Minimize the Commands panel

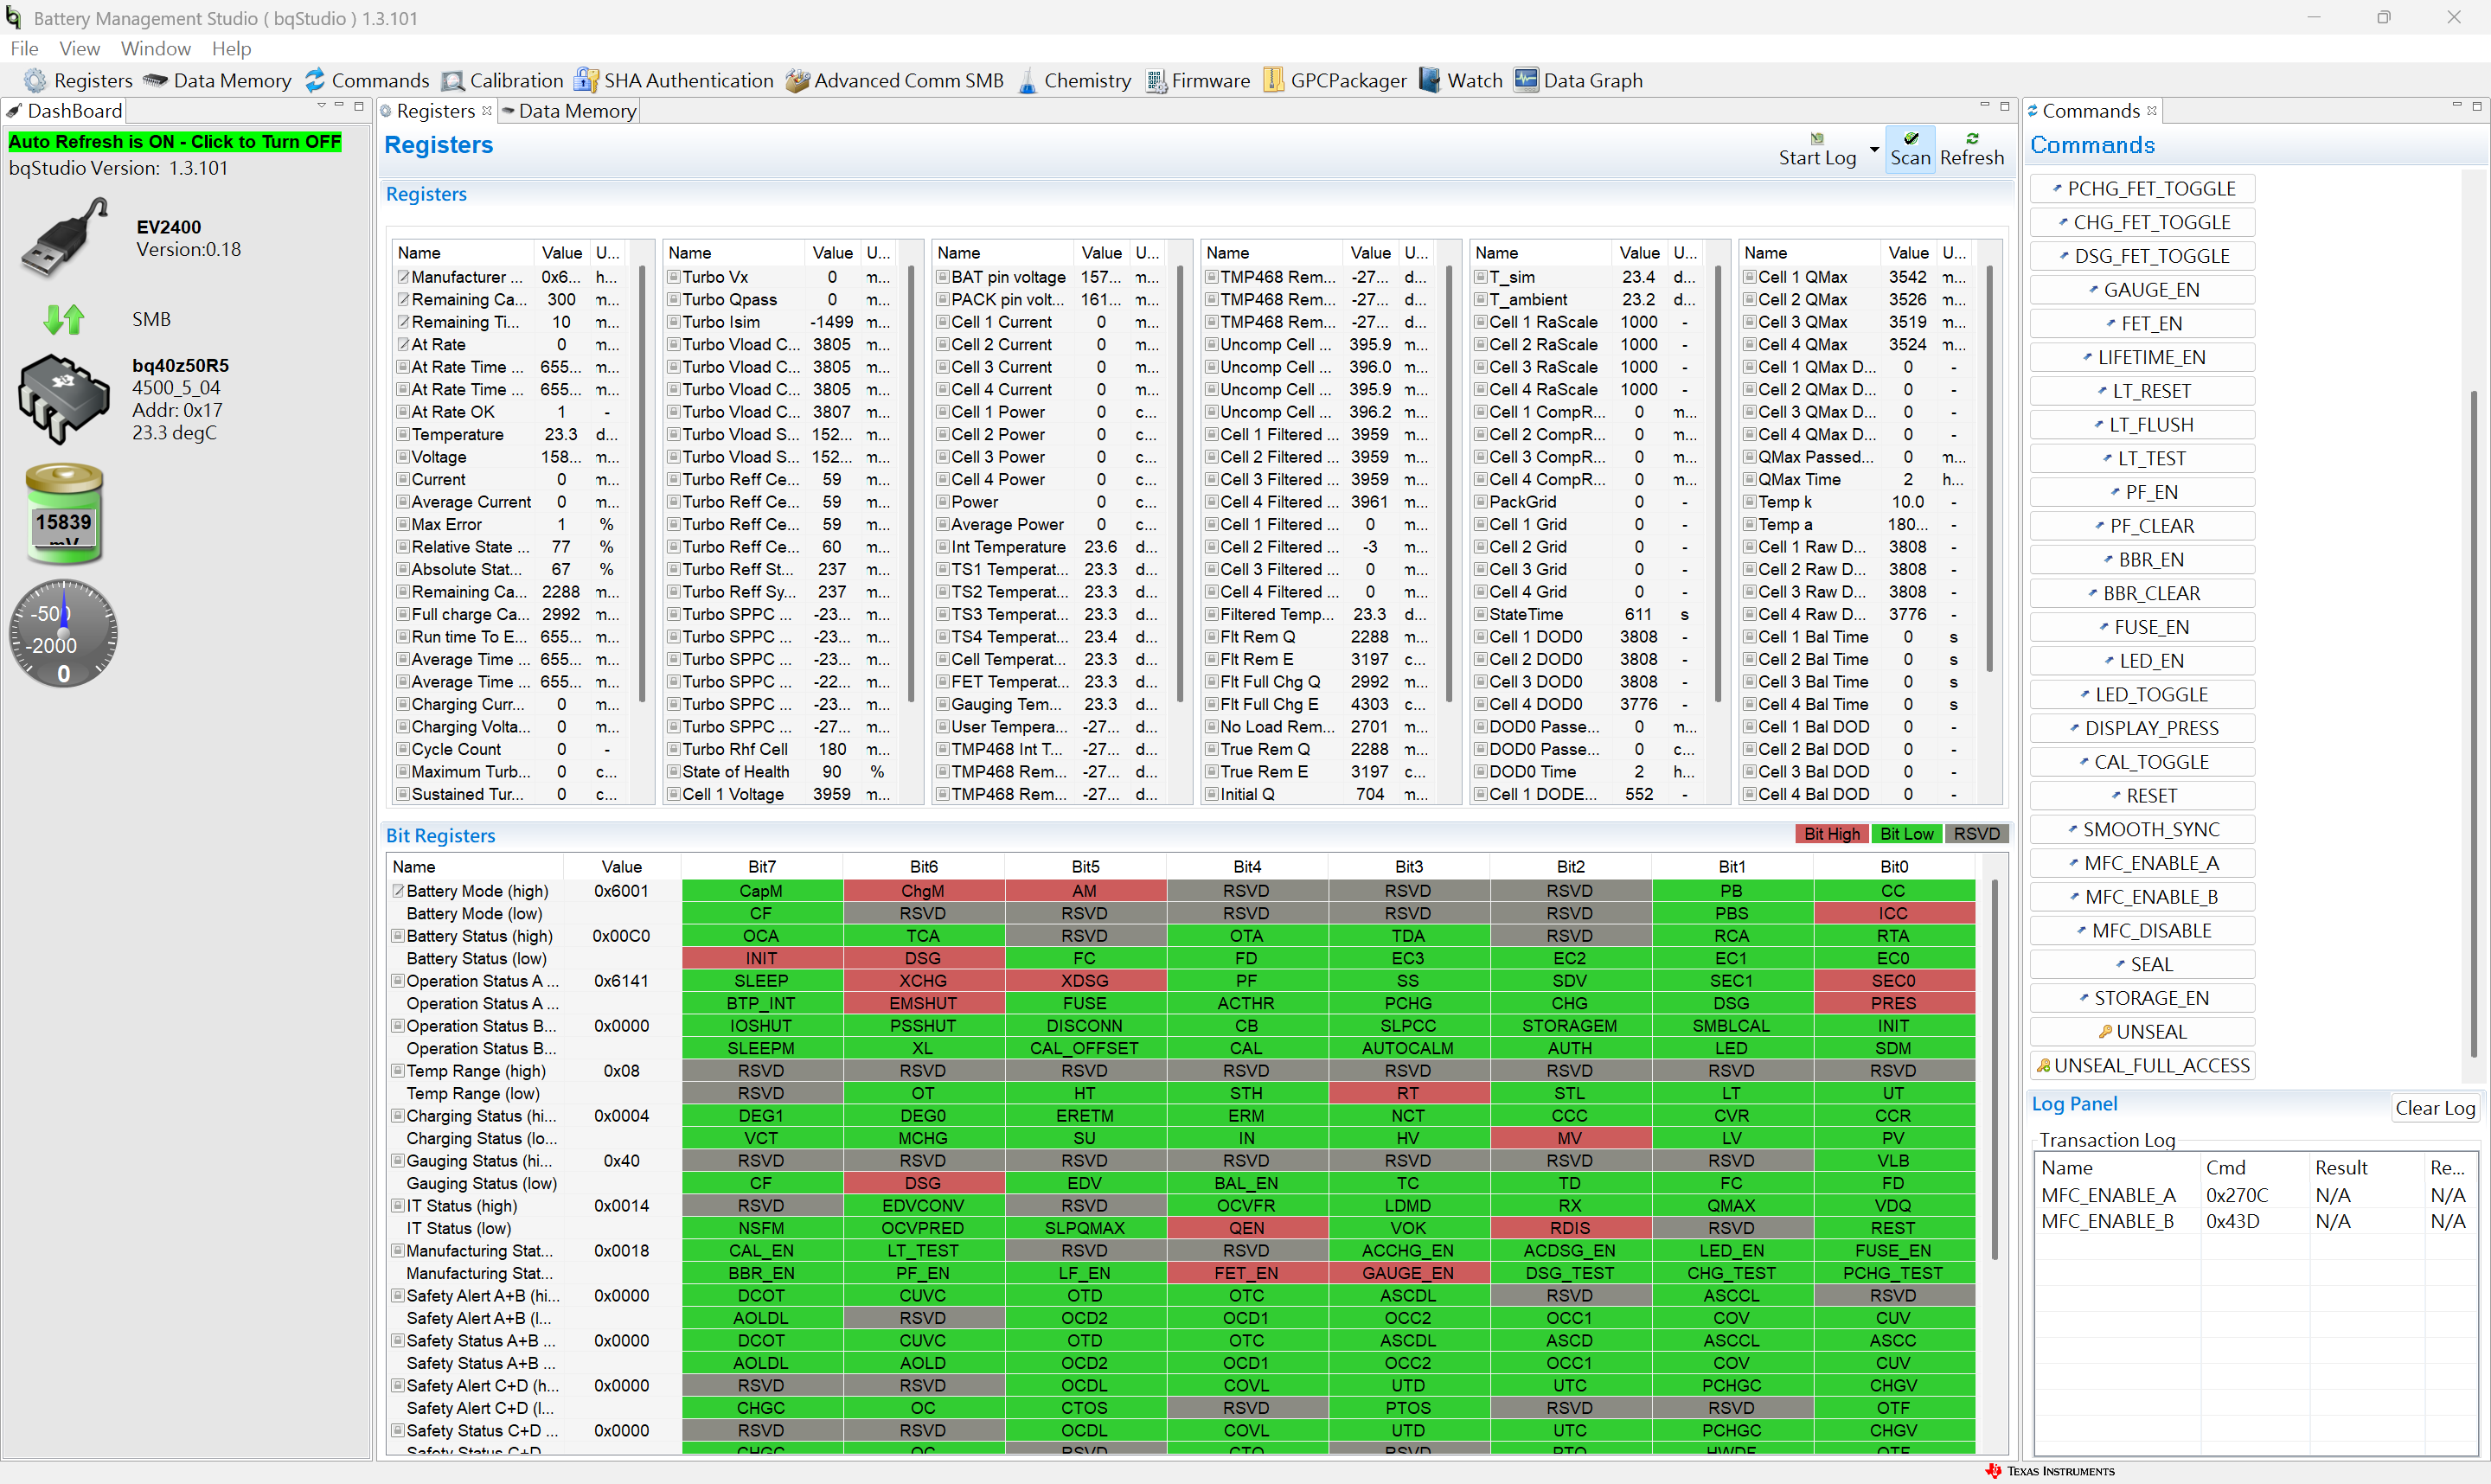[x=2457, y=105]
